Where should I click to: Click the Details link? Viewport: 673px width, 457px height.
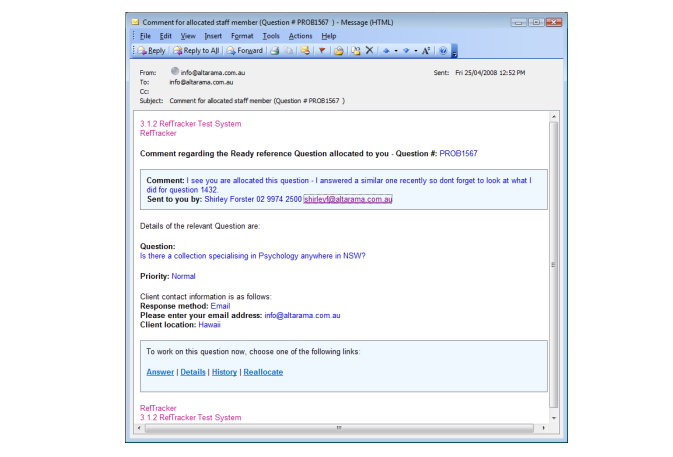pos(193,372)
